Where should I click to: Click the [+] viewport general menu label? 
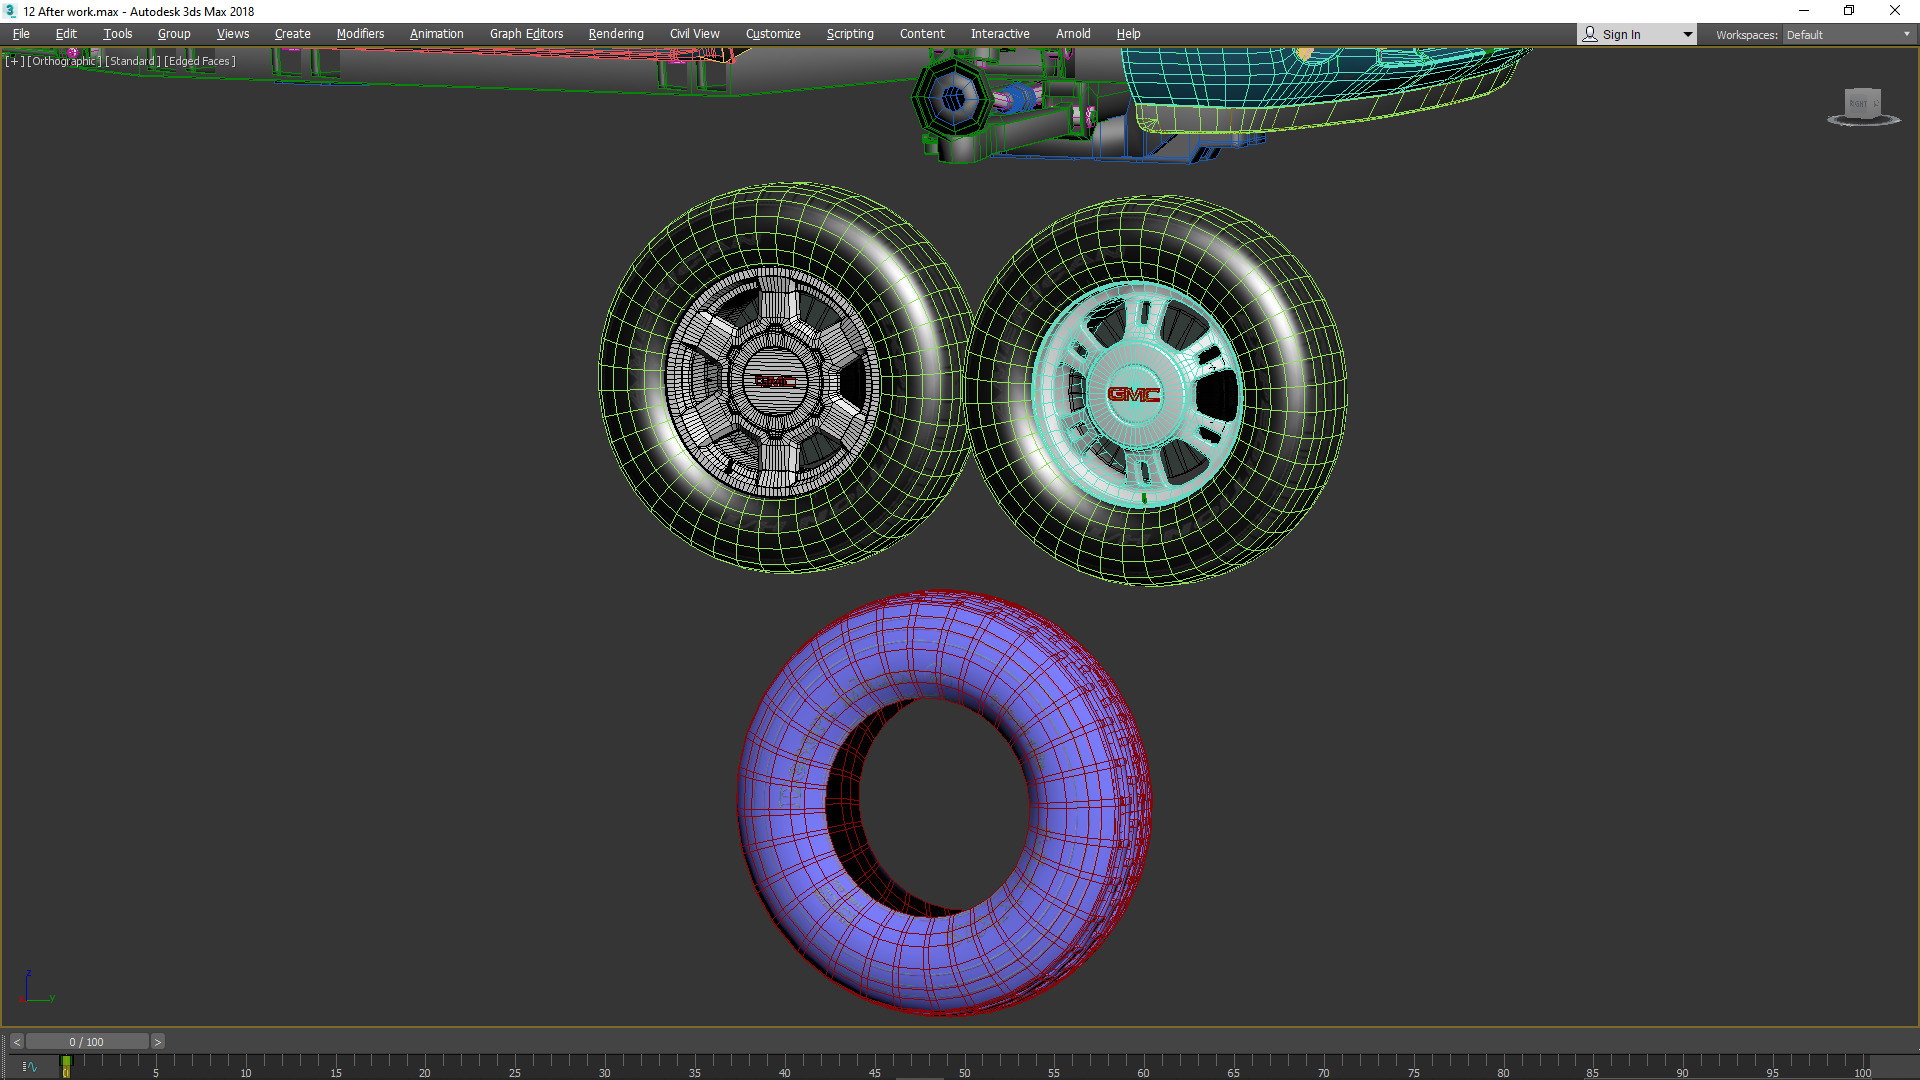(14, 61)
